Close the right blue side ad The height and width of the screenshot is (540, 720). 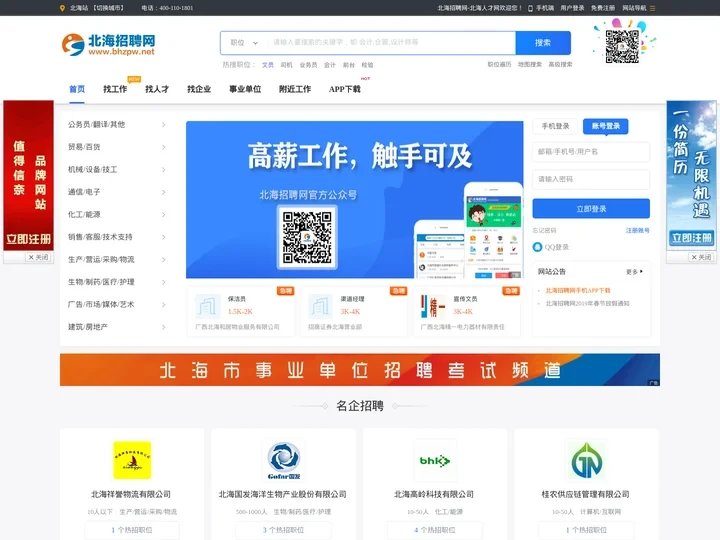(x=701, y=257)
